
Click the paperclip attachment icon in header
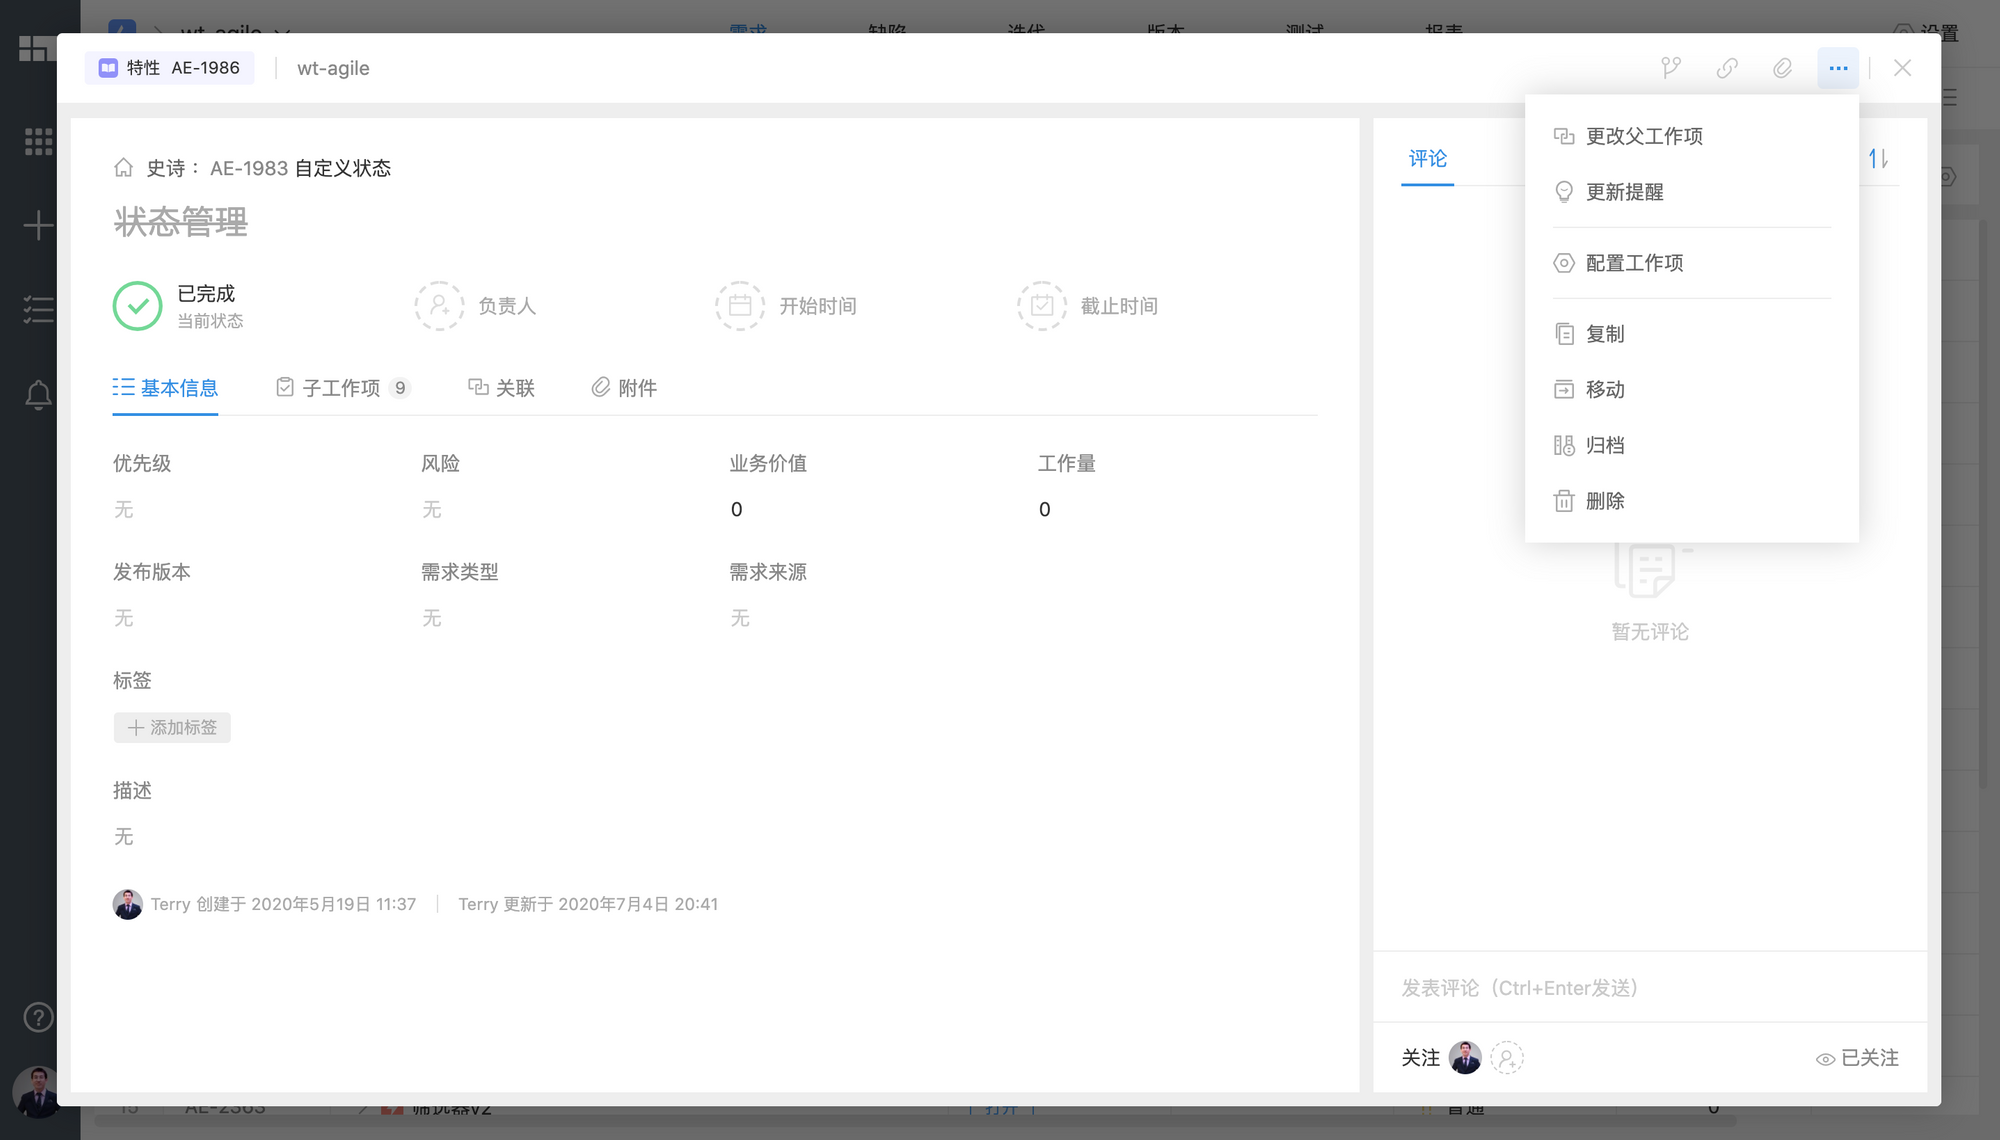point(1782,68)
